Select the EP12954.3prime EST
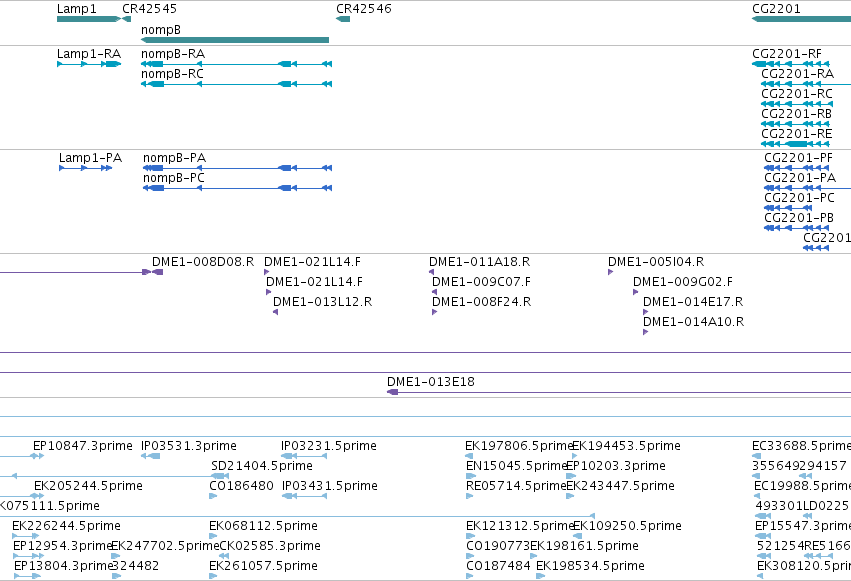The height and width of the screenshot is (581, 851). tap(62, 546)
